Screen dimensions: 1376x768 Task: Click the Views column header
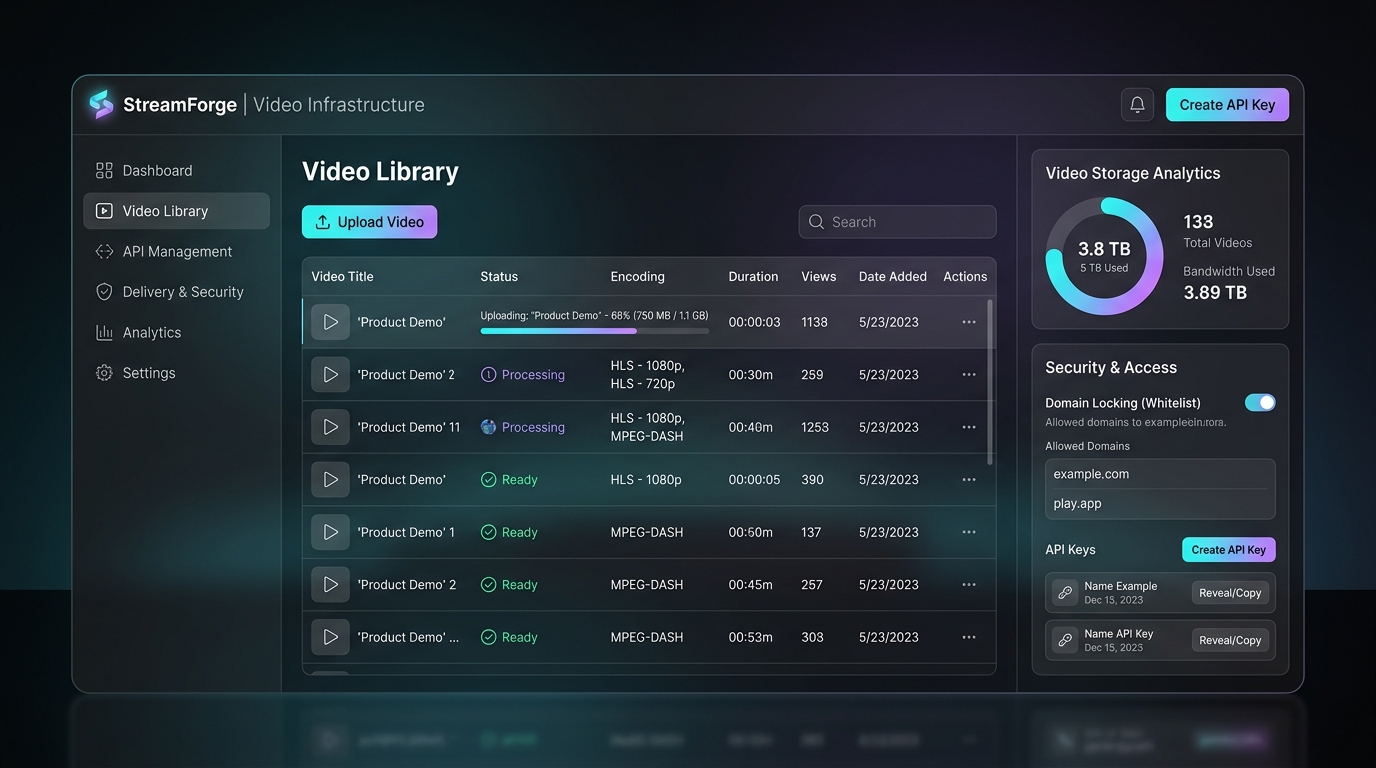coord(818,276)
